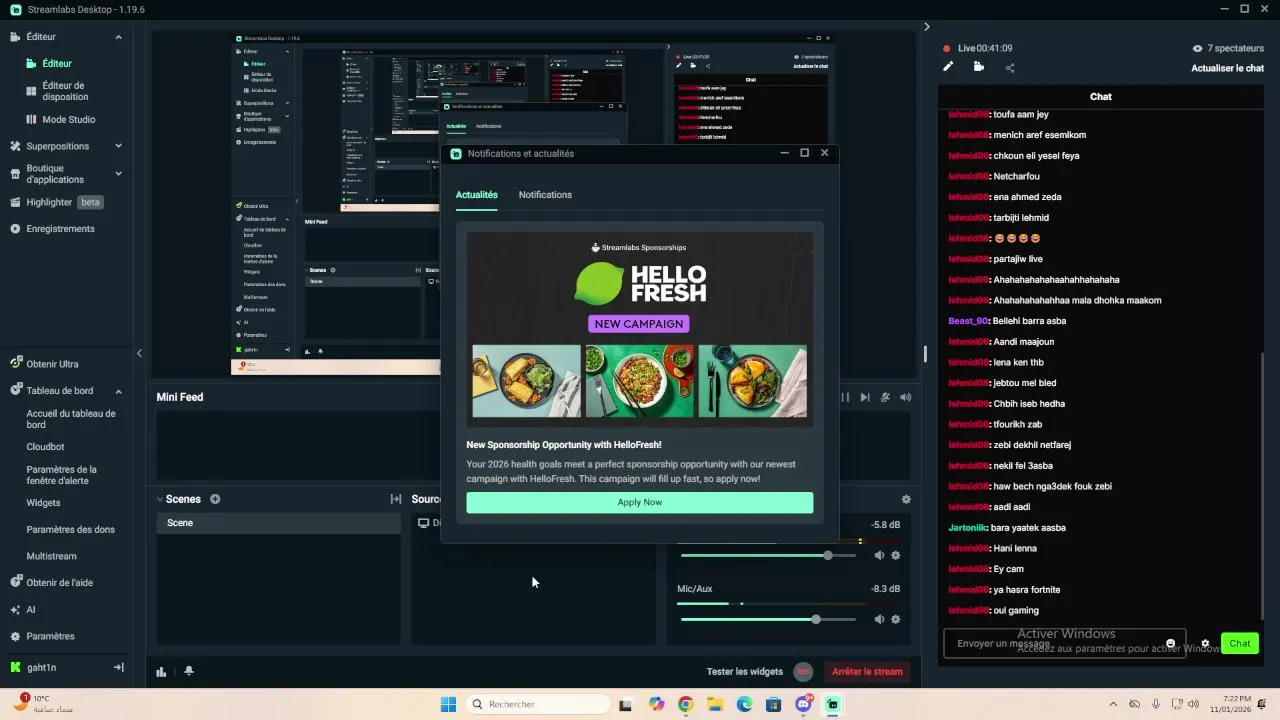Mute the Mic/Aux audio source
Screen dimensions: 1280x720
(879, 619)
